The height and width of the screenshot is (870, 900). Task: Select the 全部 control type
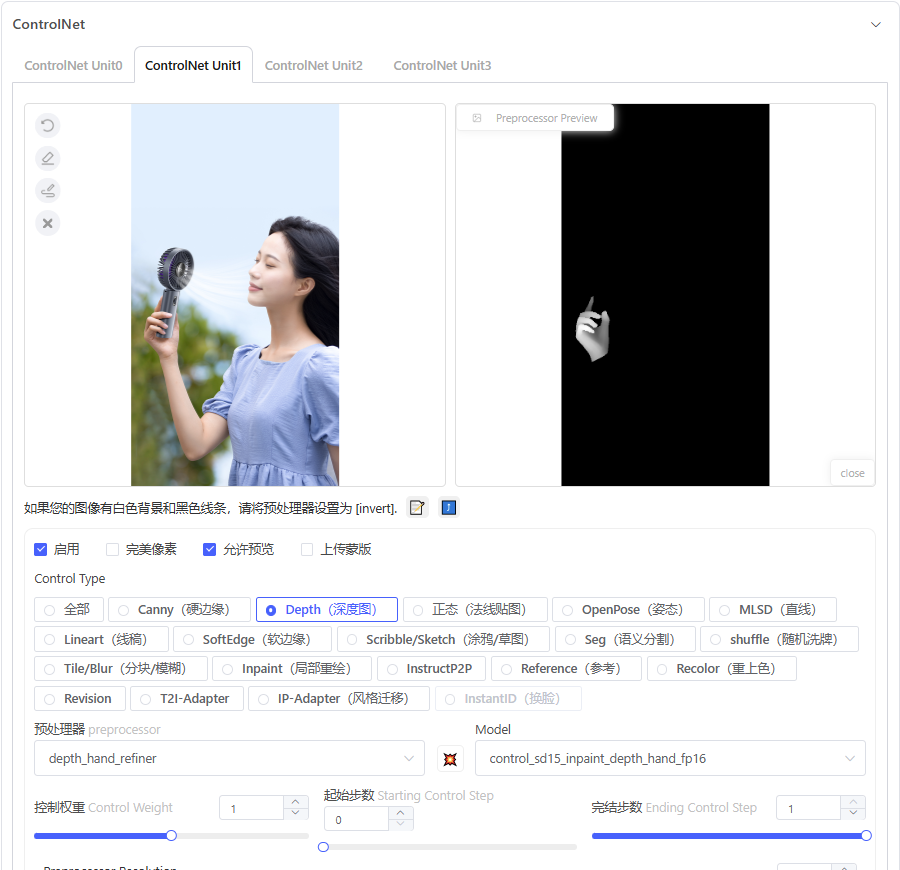coord(69,609)
